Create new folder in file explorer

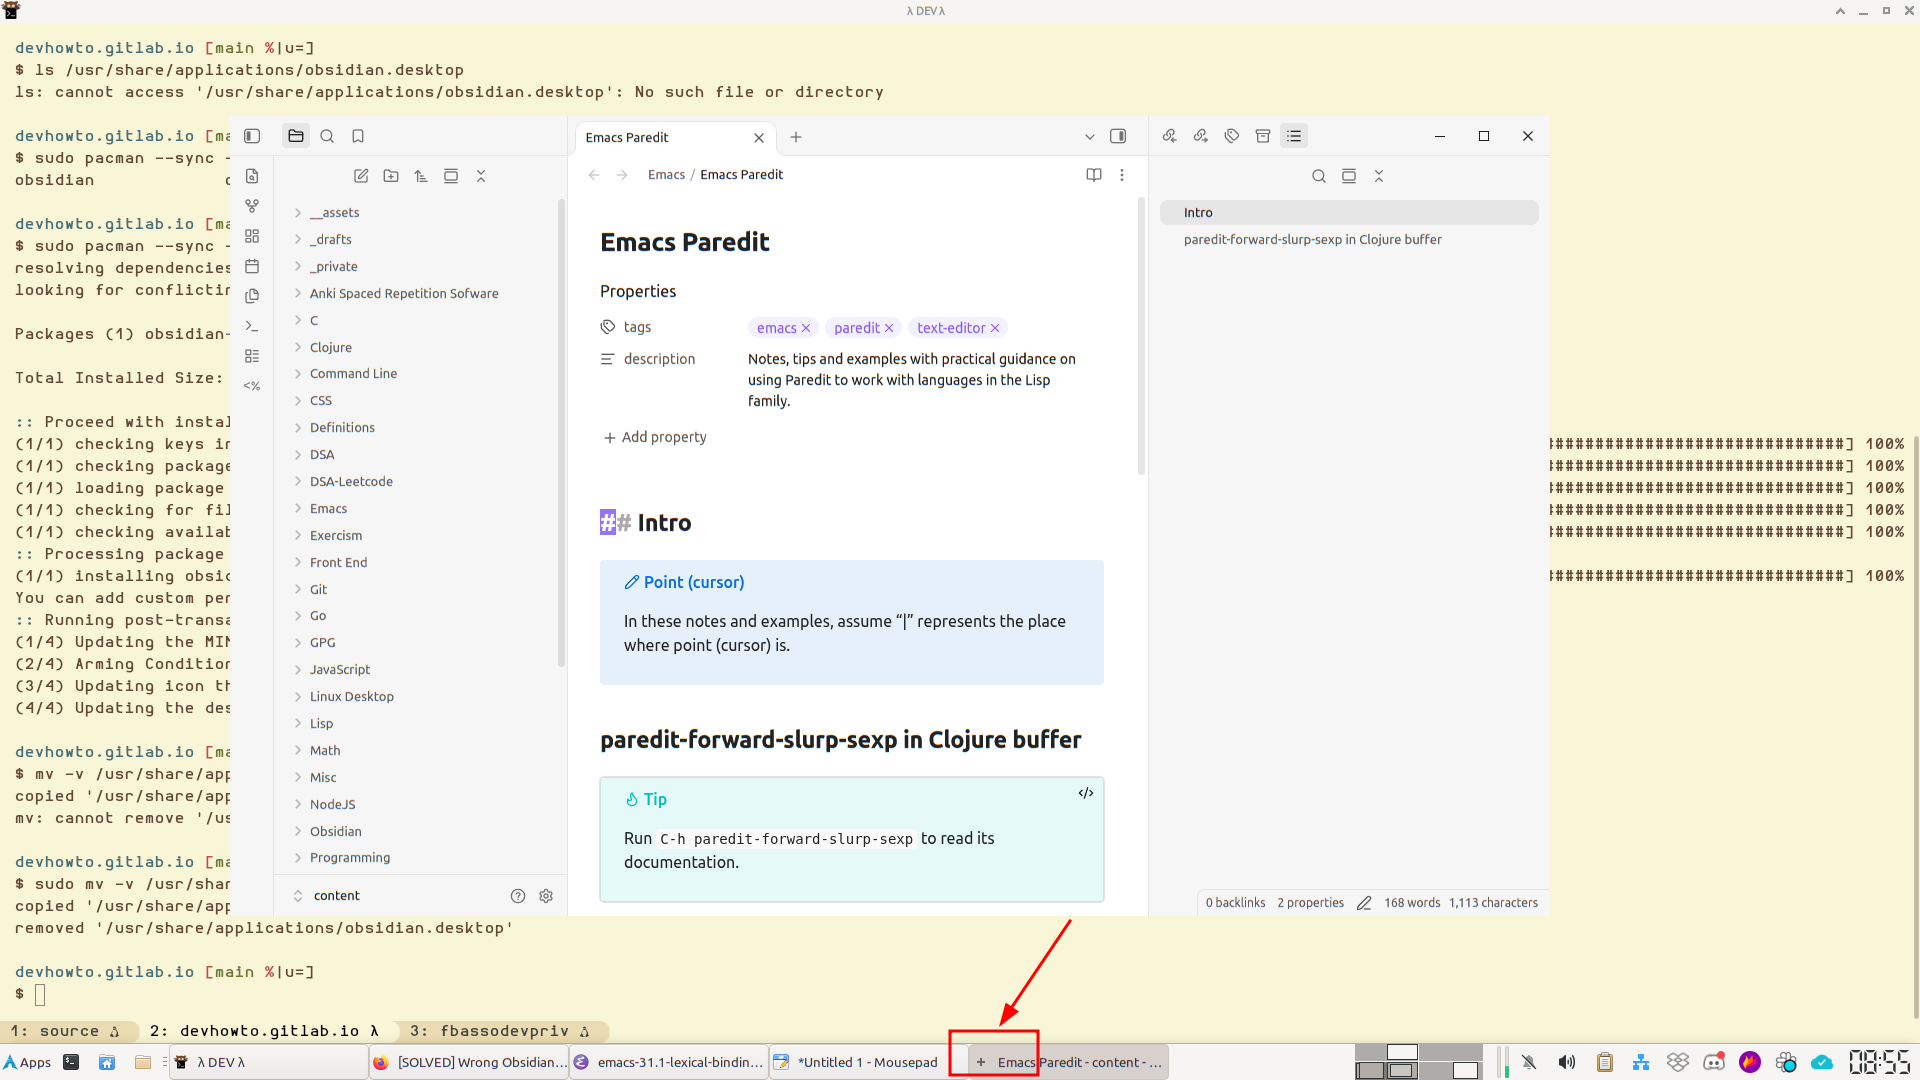coord(391,176)
